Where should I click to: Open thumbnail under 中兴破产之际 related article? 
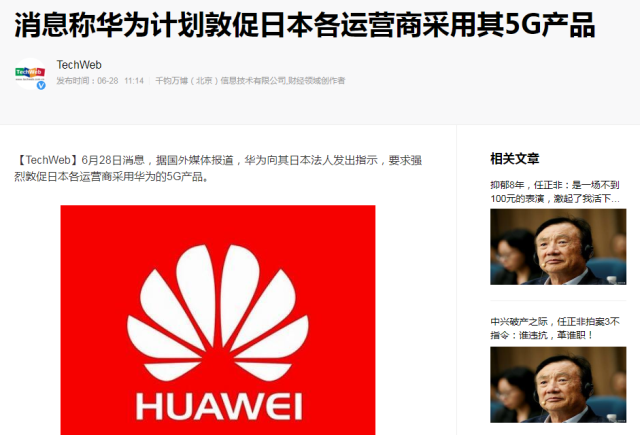click(x=558, y=384)
